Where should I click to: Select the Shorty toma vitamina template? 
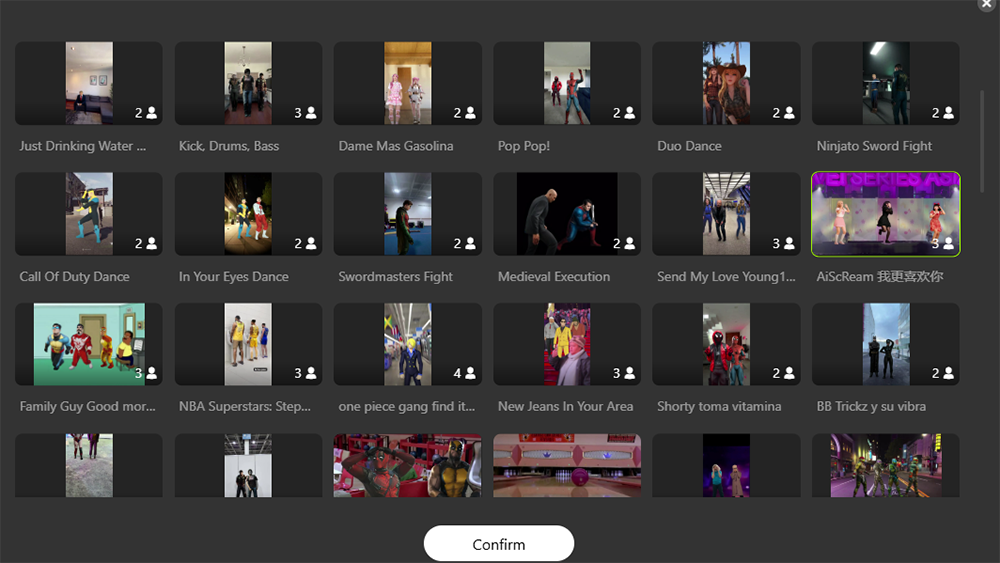[x=726, y=344]
